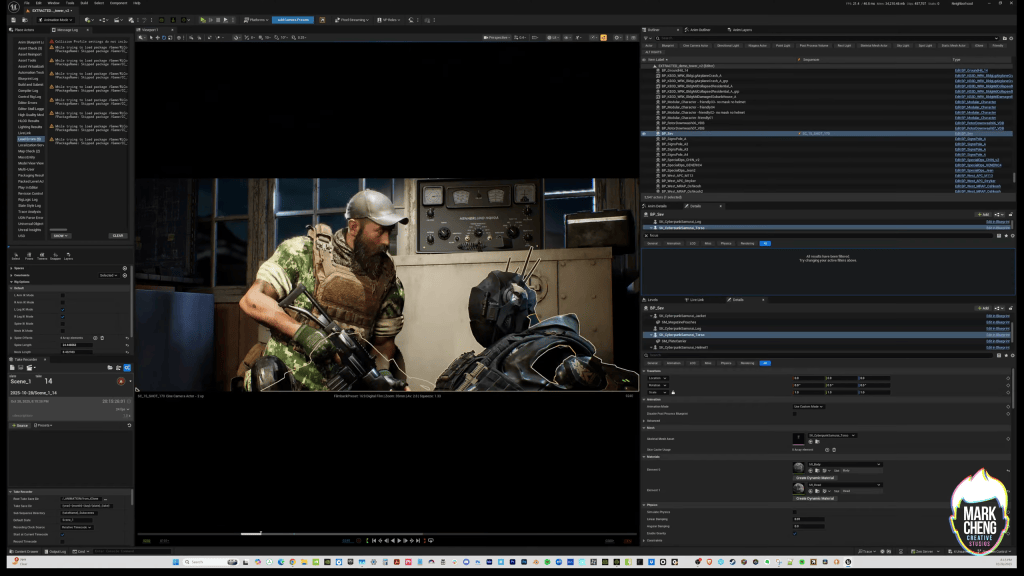This screenshot has height=576, width=1024.
Task: Toggle the Spine IK Mode checkbox
Action: (63, 324)
